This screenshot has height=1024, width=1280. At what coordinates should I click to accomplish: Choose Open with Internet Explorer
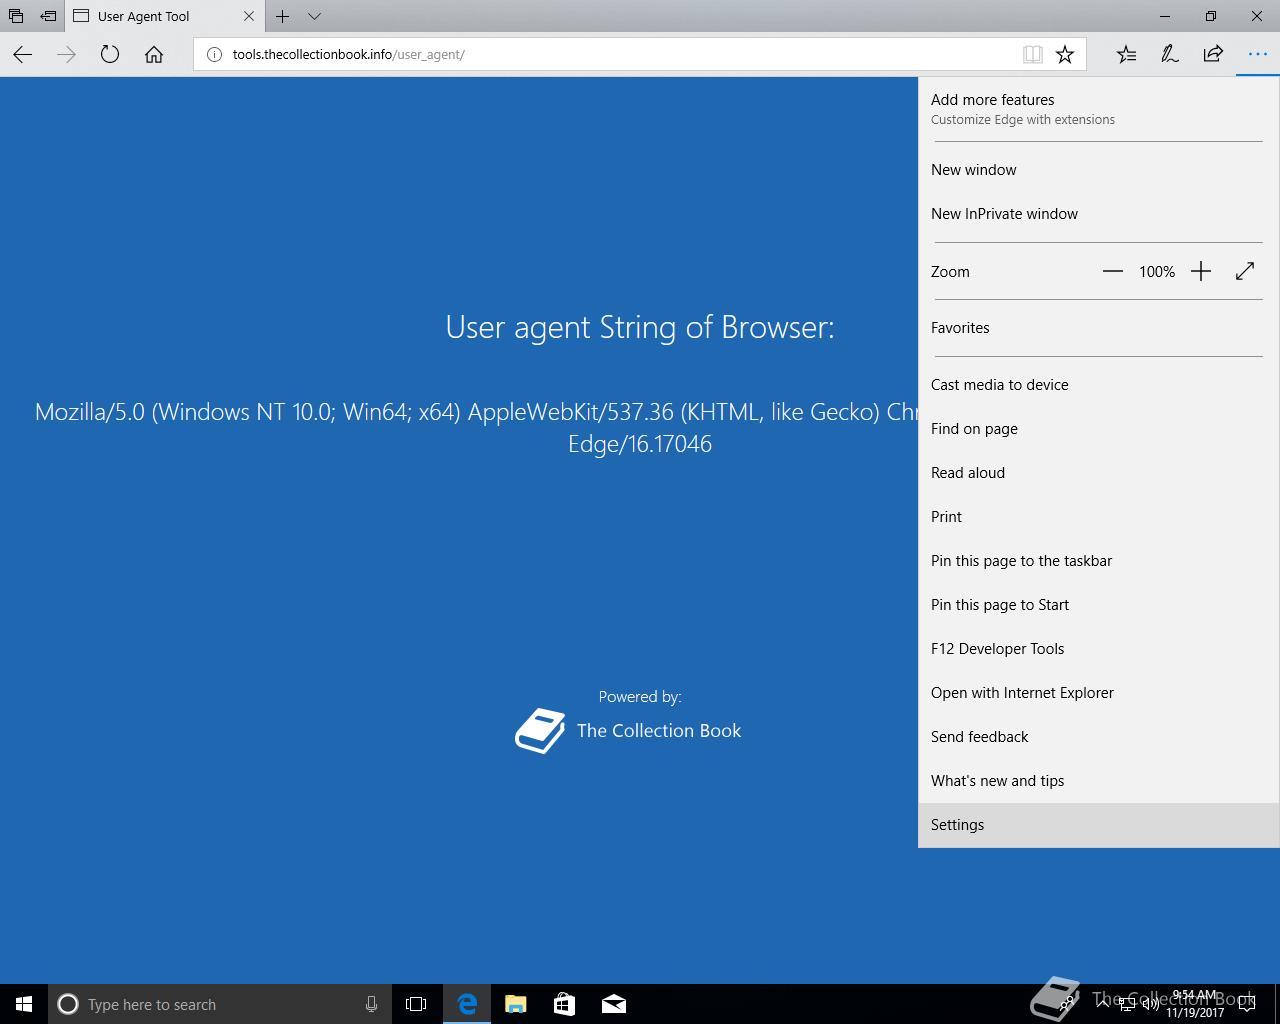coord(1098,693)
